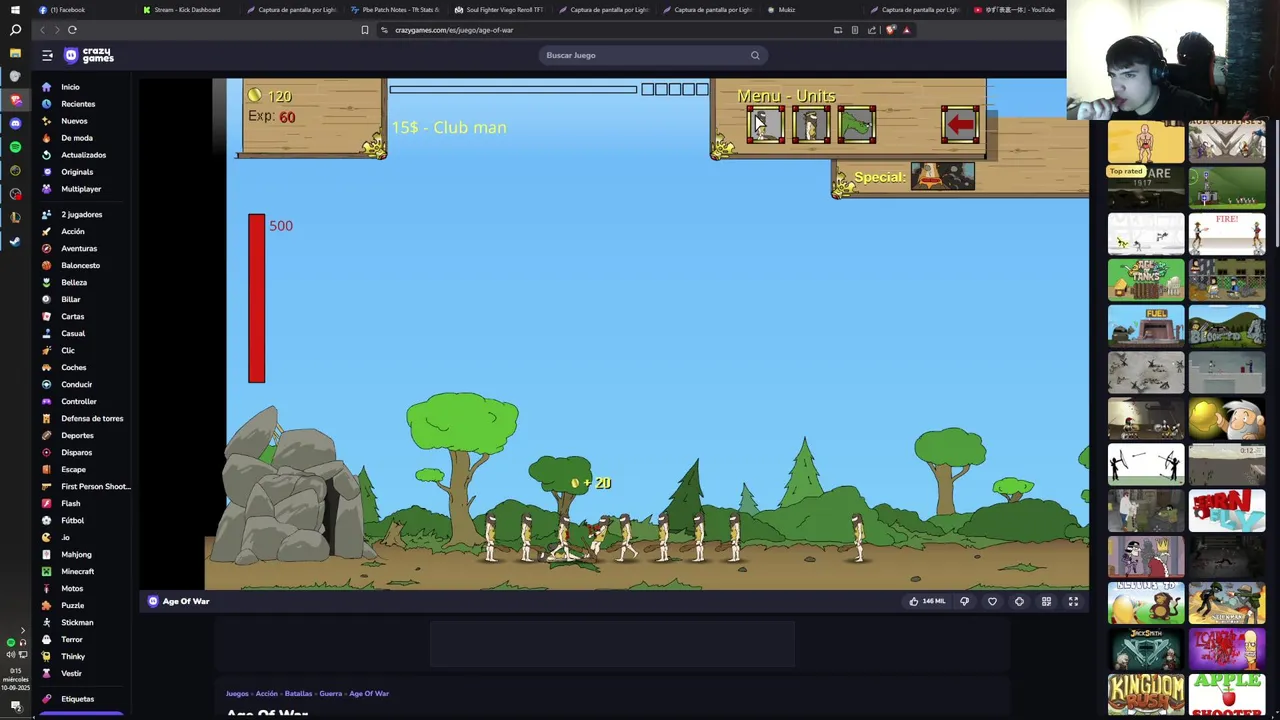Bookmark this page in address bar
1280x720 pixels.
pyautogui.click(x=365, y=30)
